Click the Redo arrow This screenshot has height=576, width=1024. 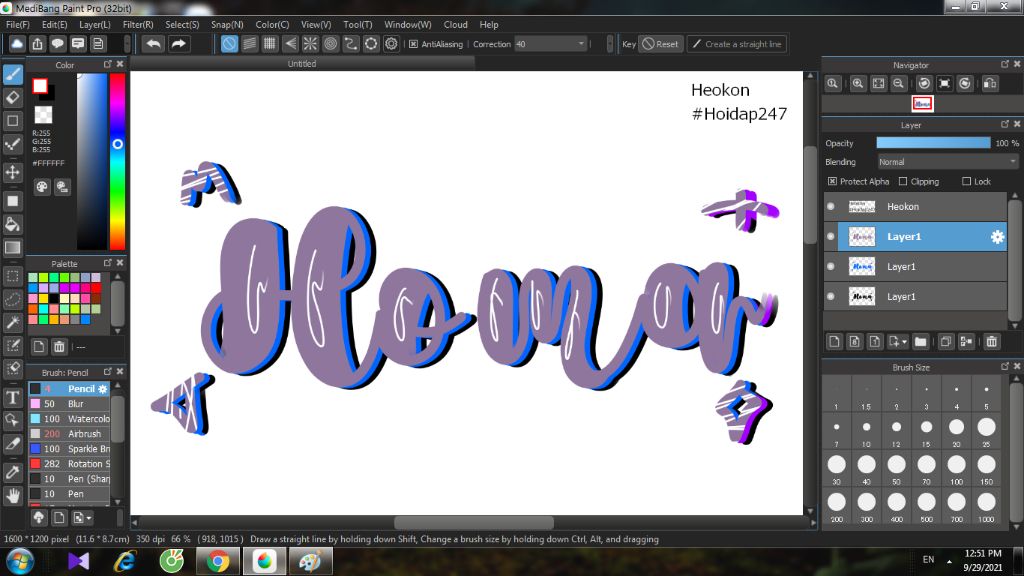[x=178, y=44]
